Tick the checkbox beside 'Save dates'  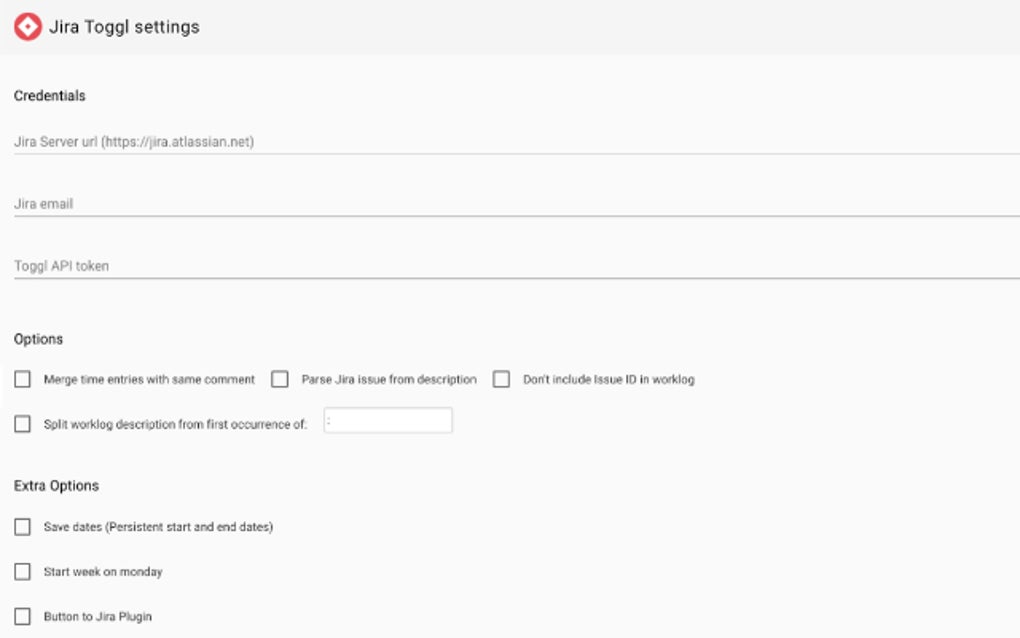(23, 527)
